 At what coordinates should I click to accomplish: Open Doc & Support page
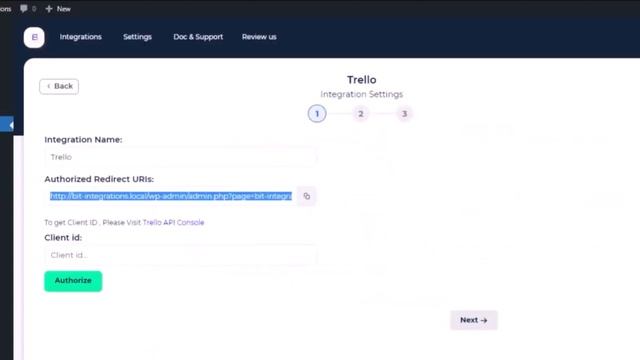point(198,37)
